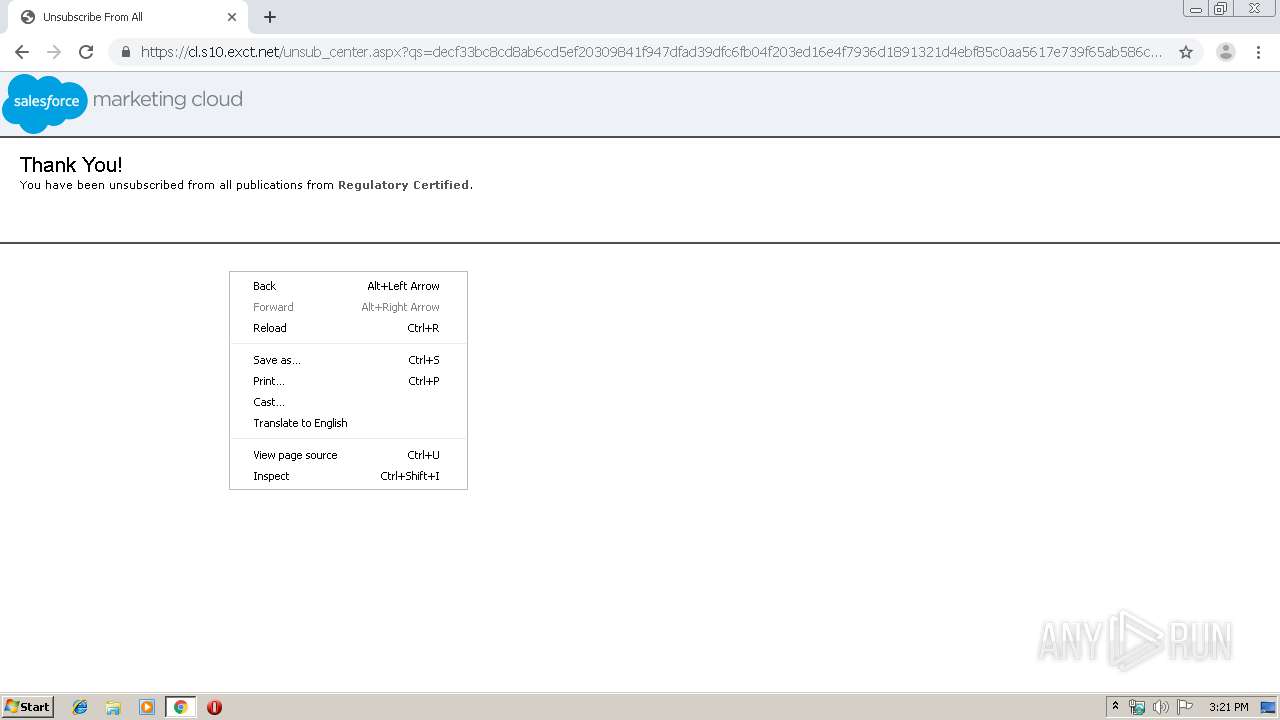Expand hidden system tray icons arrow
Viewport: 1280px width, 720px height.
(1115, 707)
